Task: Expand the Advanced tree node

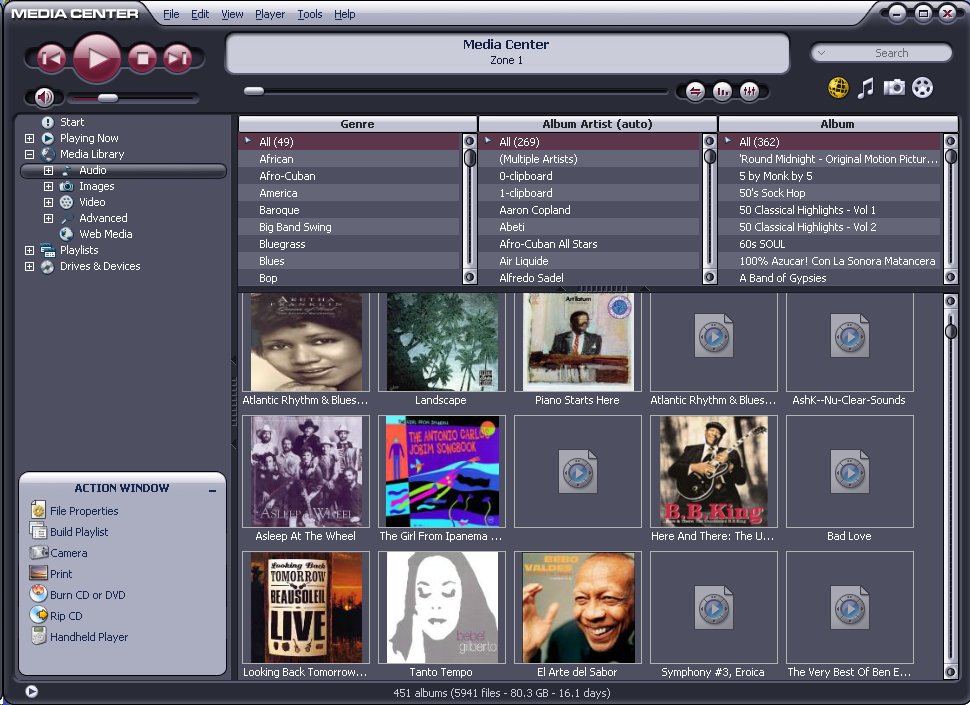Action: coord(48,218)
